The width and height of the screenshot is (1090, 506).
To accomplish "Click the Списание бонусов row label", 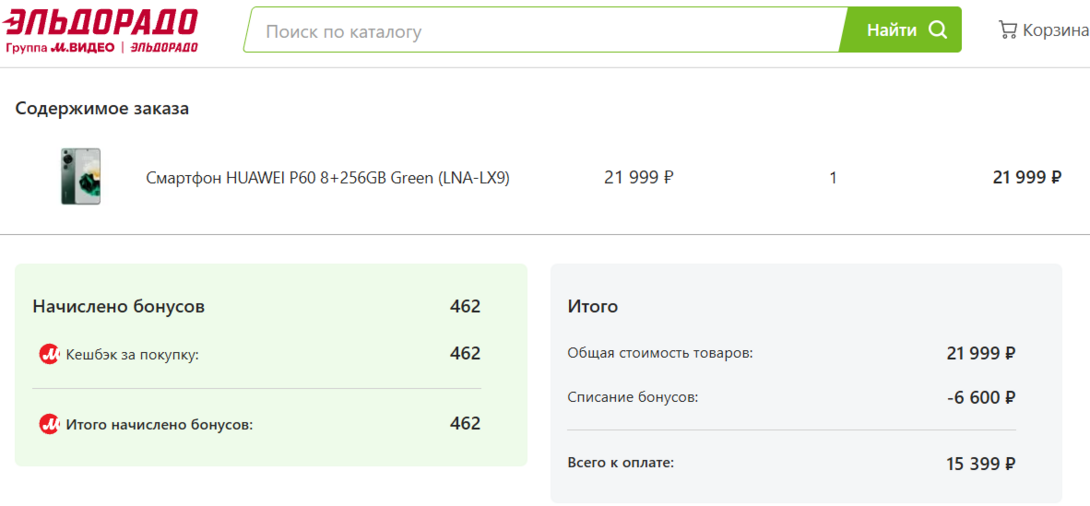I will [632, 397].
